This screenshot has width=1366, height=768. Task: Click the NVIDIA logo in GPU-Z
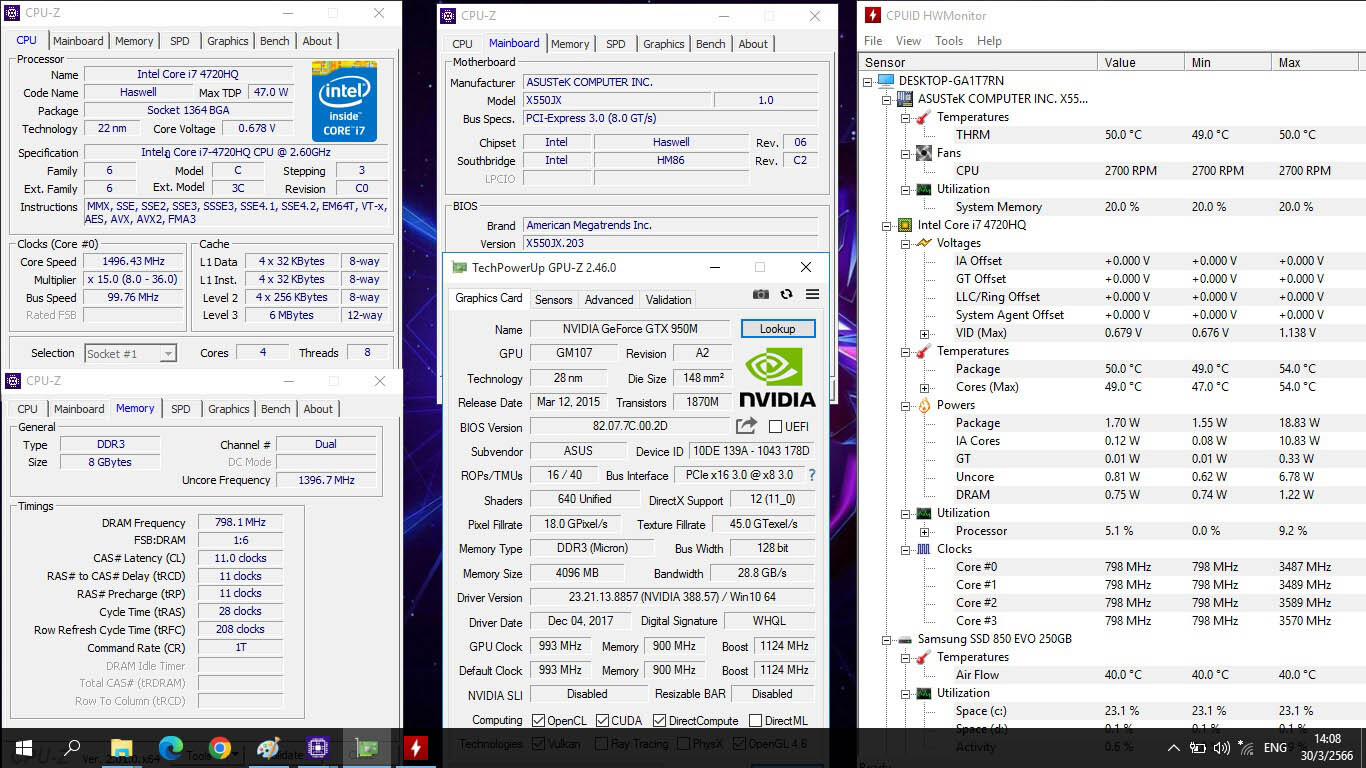(778, 377)
